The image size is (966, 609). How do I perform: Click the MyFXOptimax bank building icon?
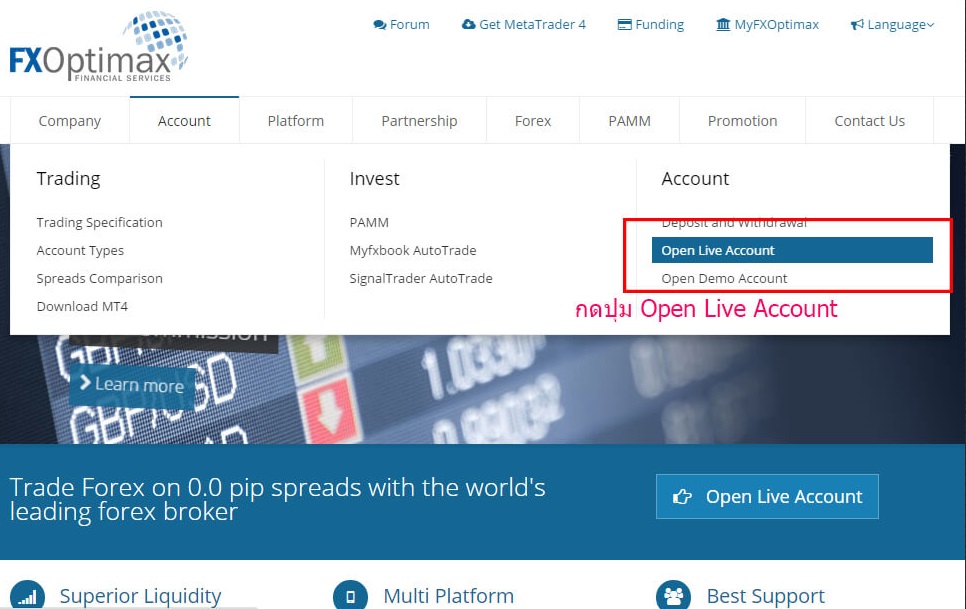coord(723,25)
